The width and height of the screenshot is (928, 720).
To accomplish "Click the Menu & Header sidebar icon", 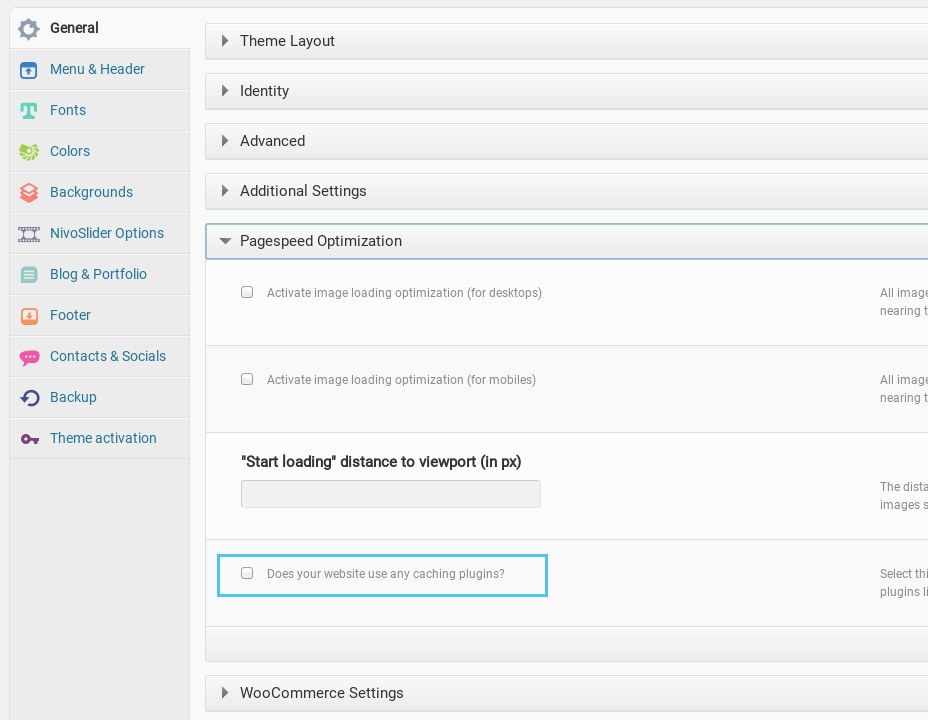I will 30,70.
